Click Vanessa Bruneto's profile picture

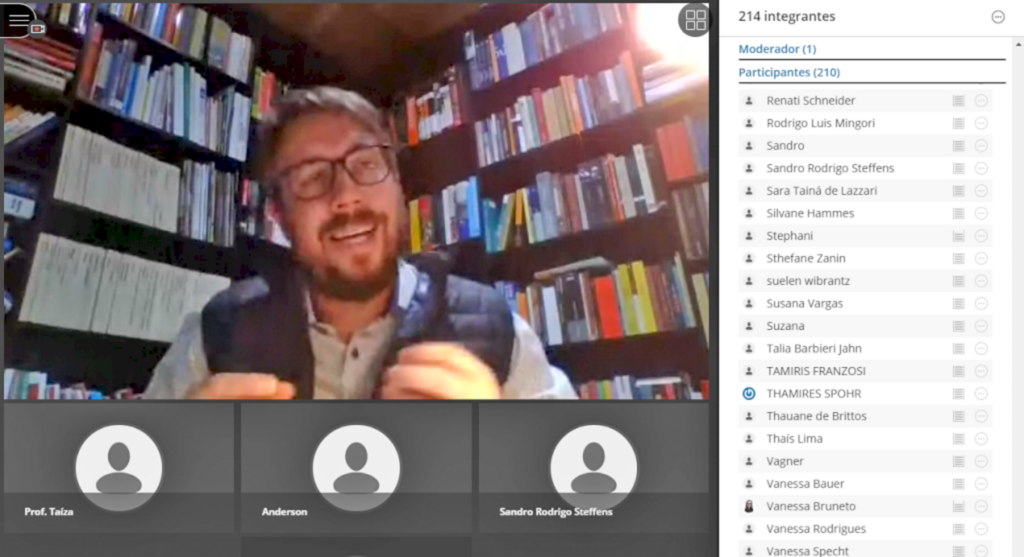click(748, 507)
